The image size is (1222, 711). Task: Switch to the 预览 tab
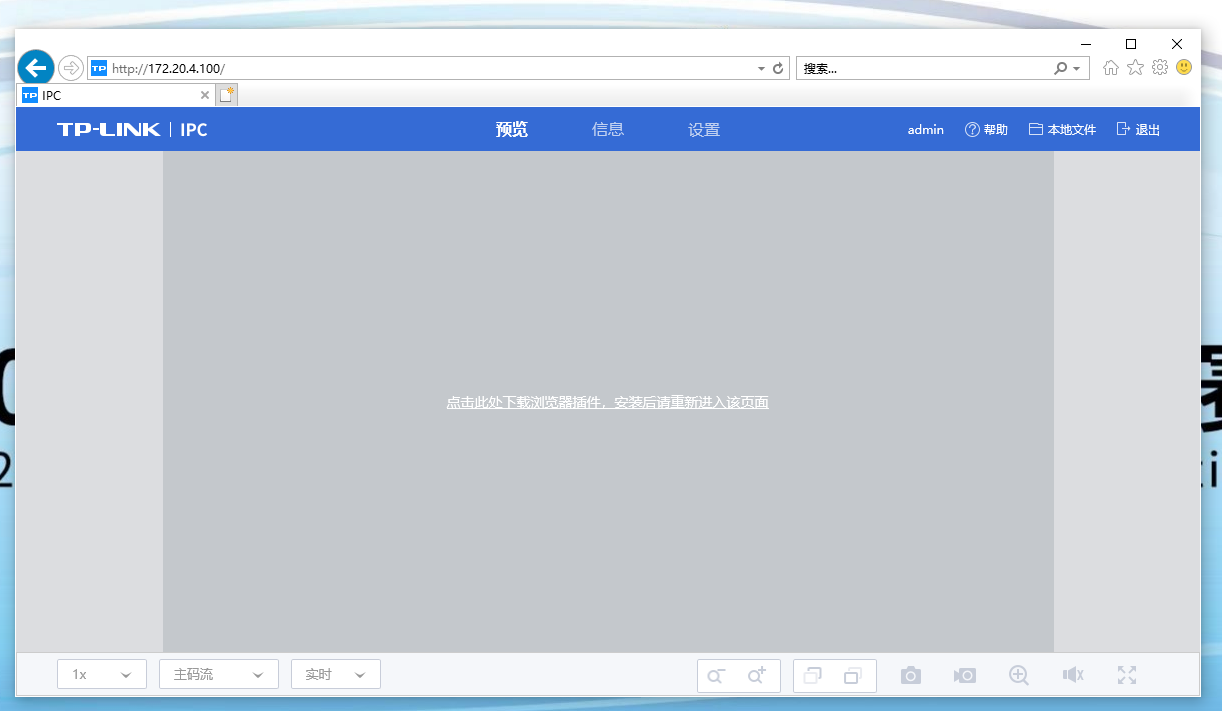click(x=512, y=129)
